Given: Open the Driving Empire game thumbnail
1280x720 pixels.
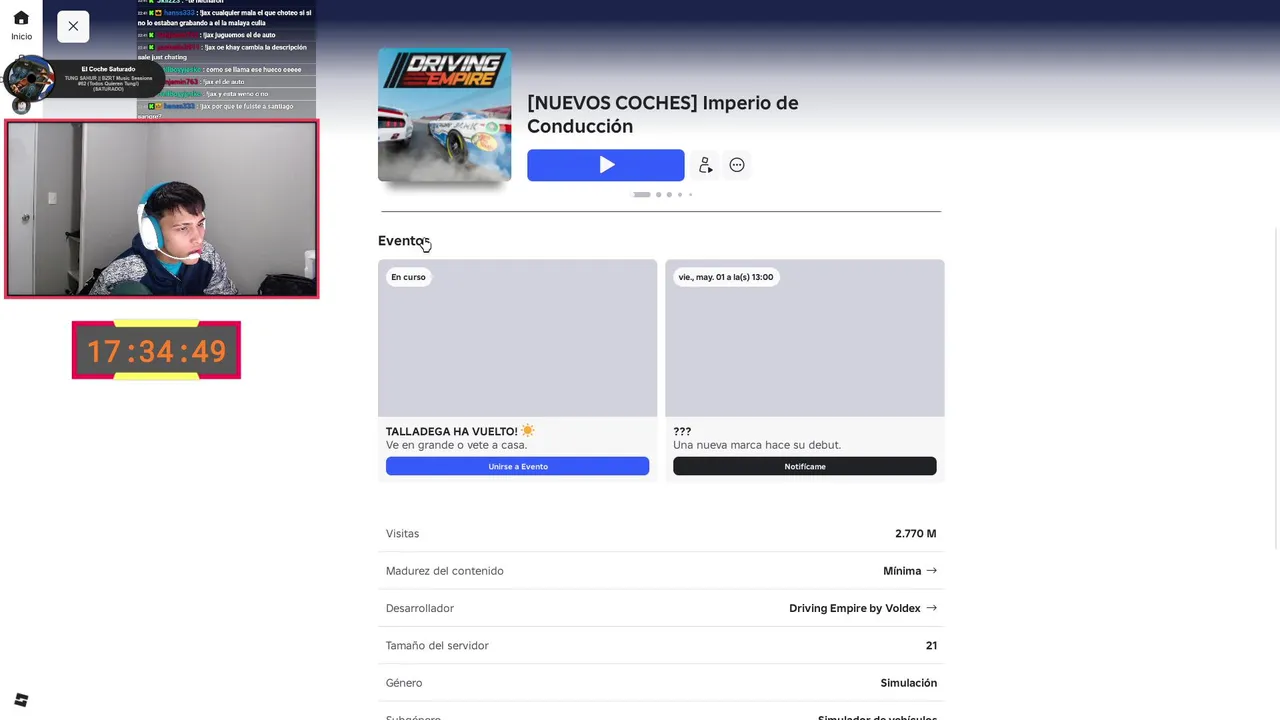Looking at the screenshot, I should coord(444,115).
